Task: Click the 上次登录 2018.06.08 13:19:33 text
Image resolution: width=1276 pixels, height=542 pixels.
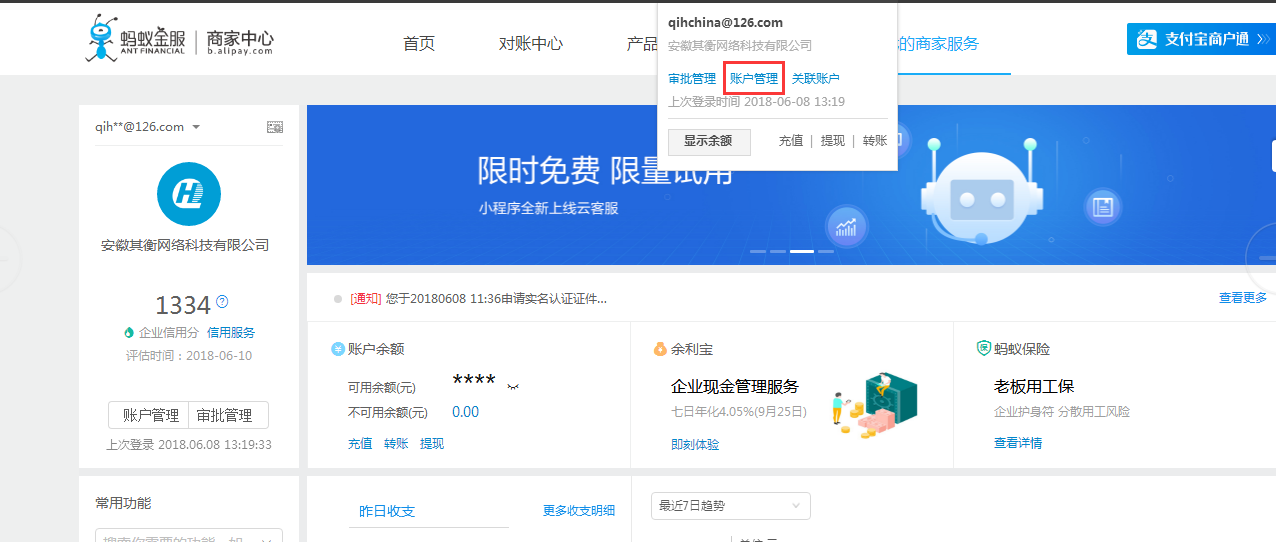Action: click(x=189, y=445)
